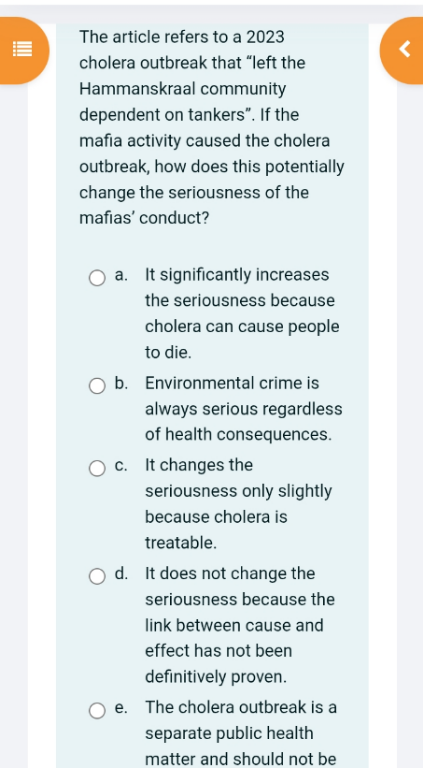
Task: Click answer text 'The cholera outbreak is a separate'
Action: [x=241, y=733]
